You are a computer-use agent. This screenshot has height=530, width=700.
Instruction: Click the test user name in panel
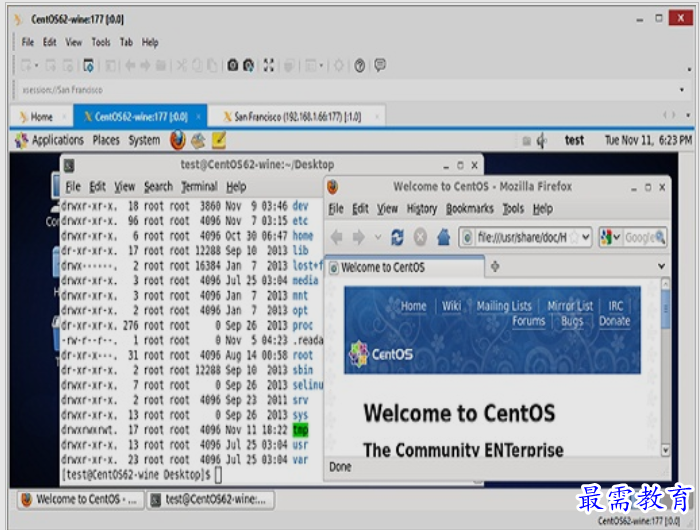click(x=574, y=141)
